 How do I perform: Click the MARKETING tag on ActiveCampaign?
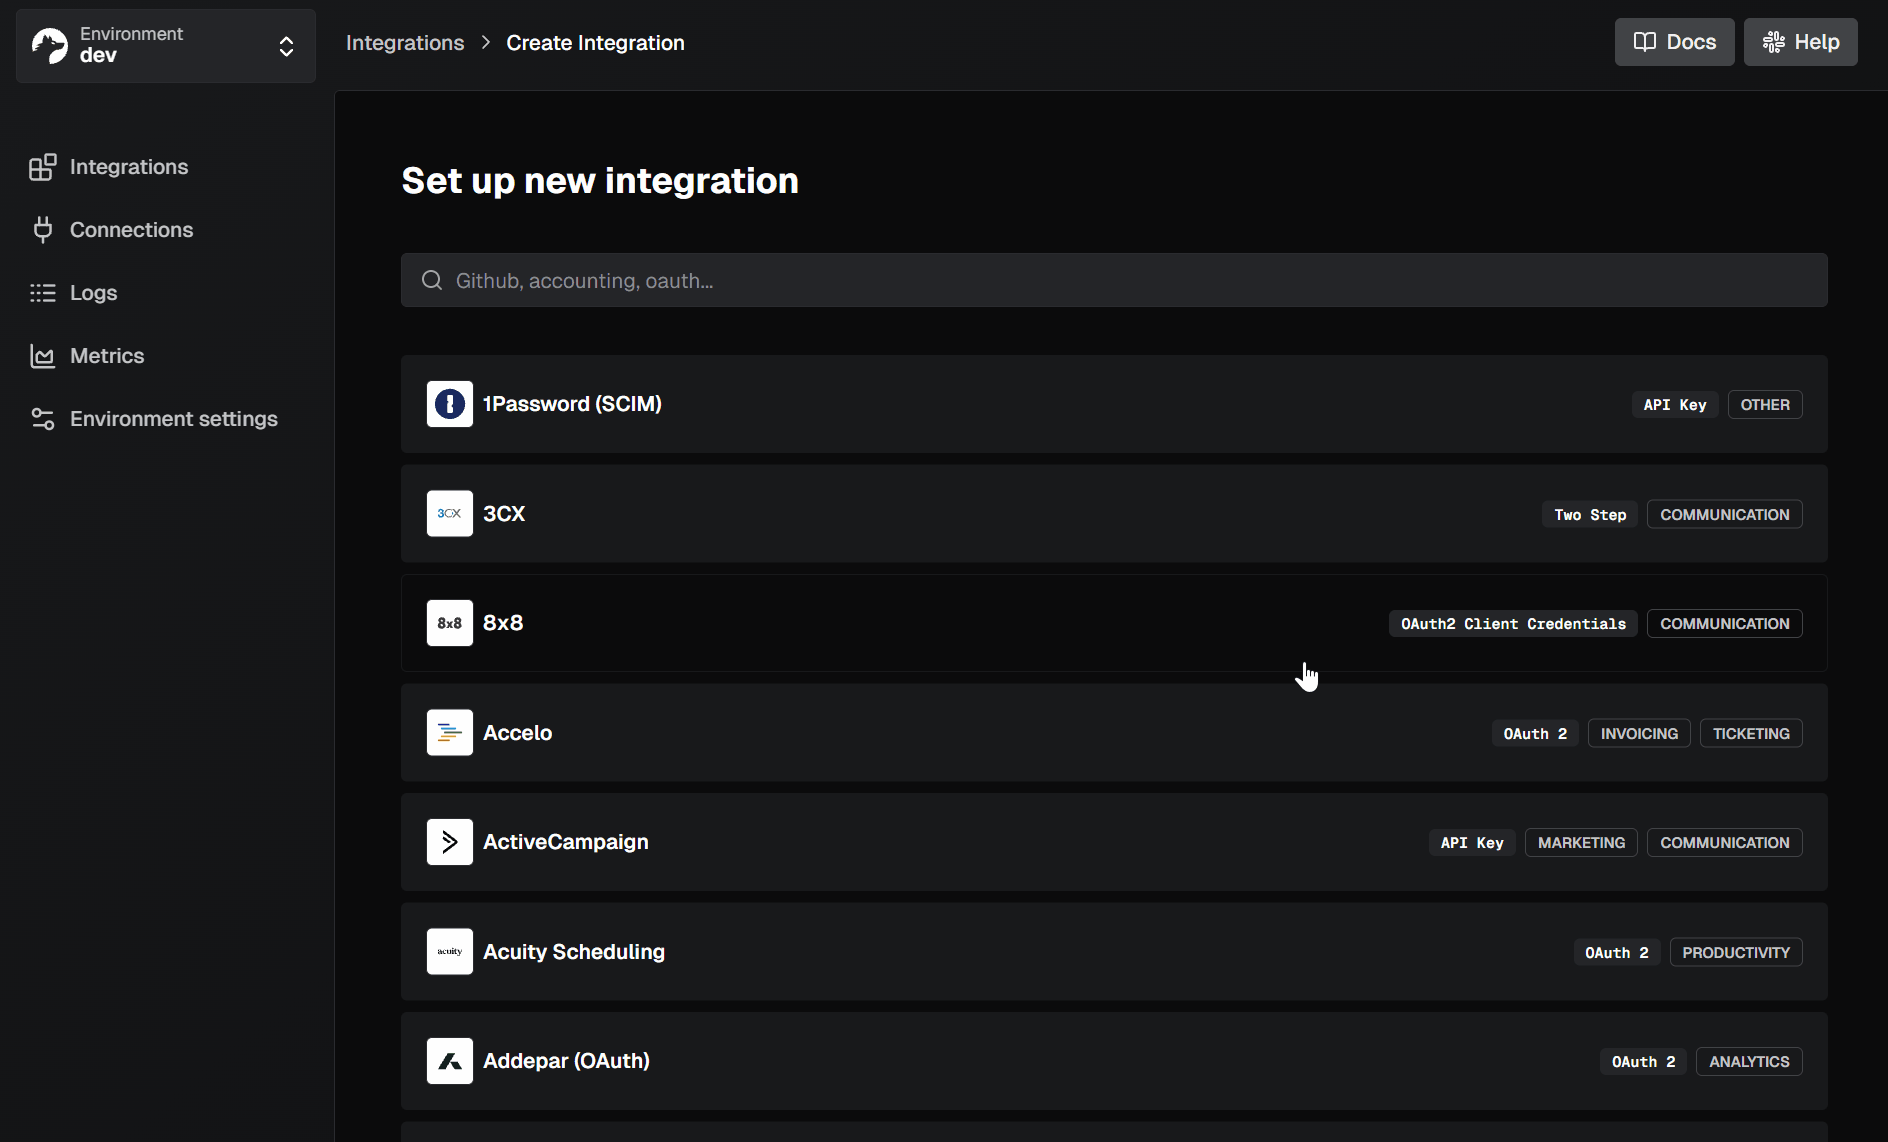1581,843
